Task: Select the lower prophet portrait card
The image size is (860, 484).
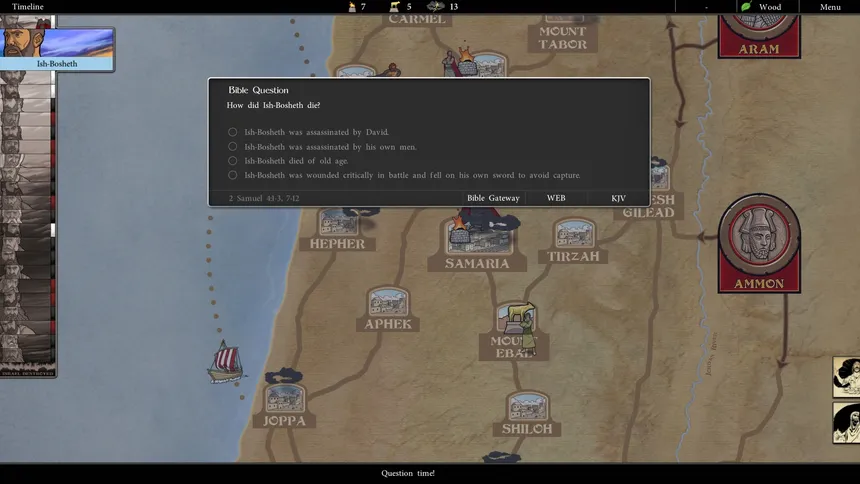Action: click(846, 423)
